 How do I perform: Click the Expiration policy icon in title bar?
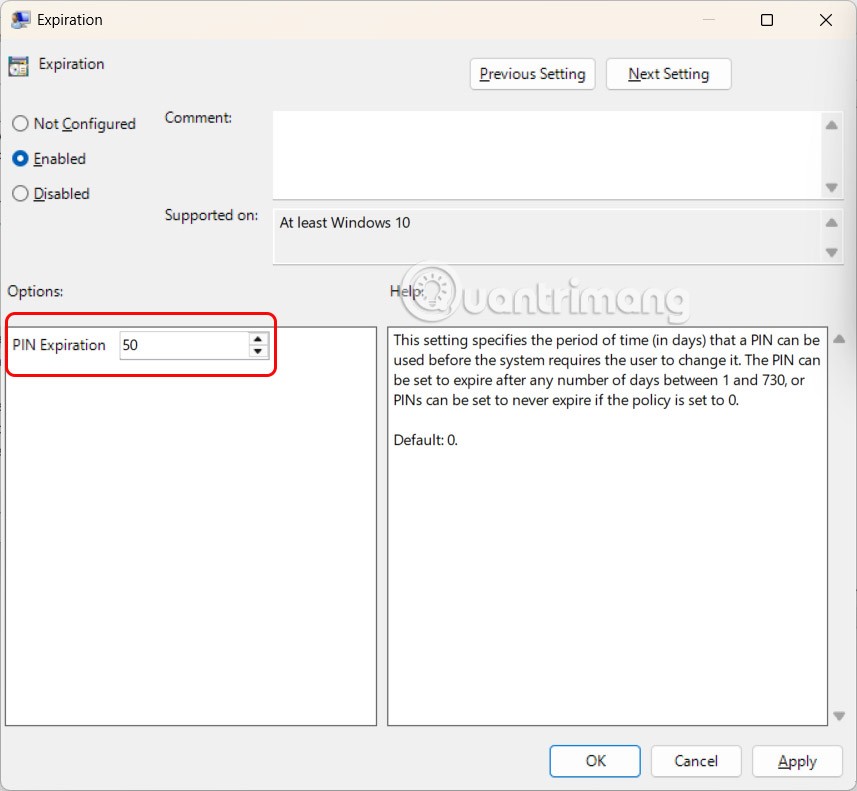click(x=19, y=20)
